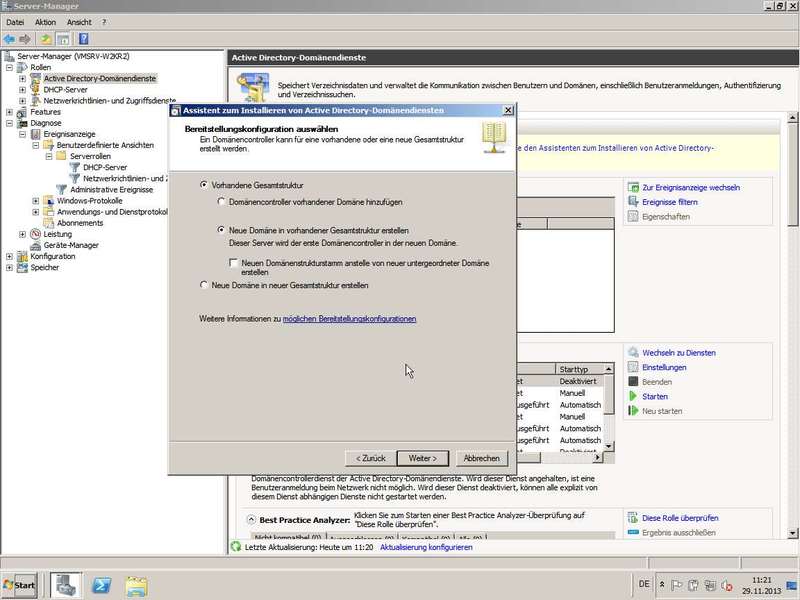Open the möglichen Bereitstellungskonfigurationen link
Screen dimensions: 800x600
coord(349,318)
